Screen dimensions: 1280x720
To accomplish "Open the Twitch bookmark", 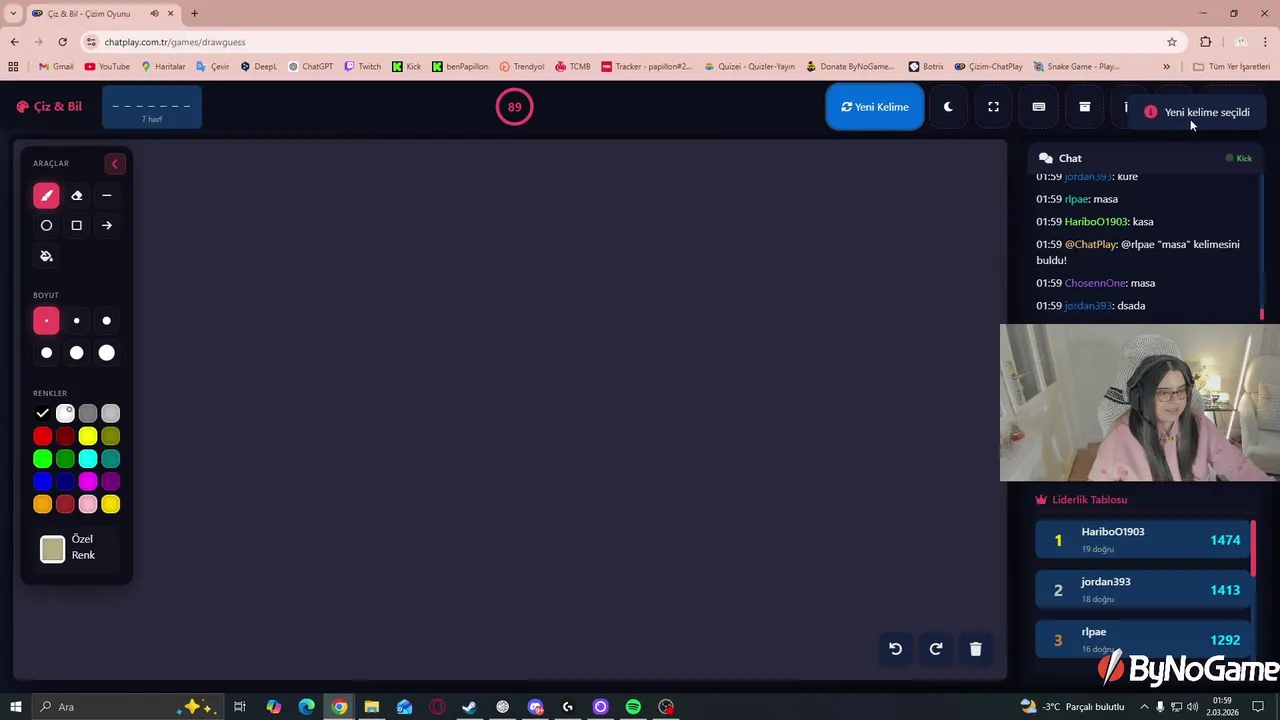I will point(362,67).
